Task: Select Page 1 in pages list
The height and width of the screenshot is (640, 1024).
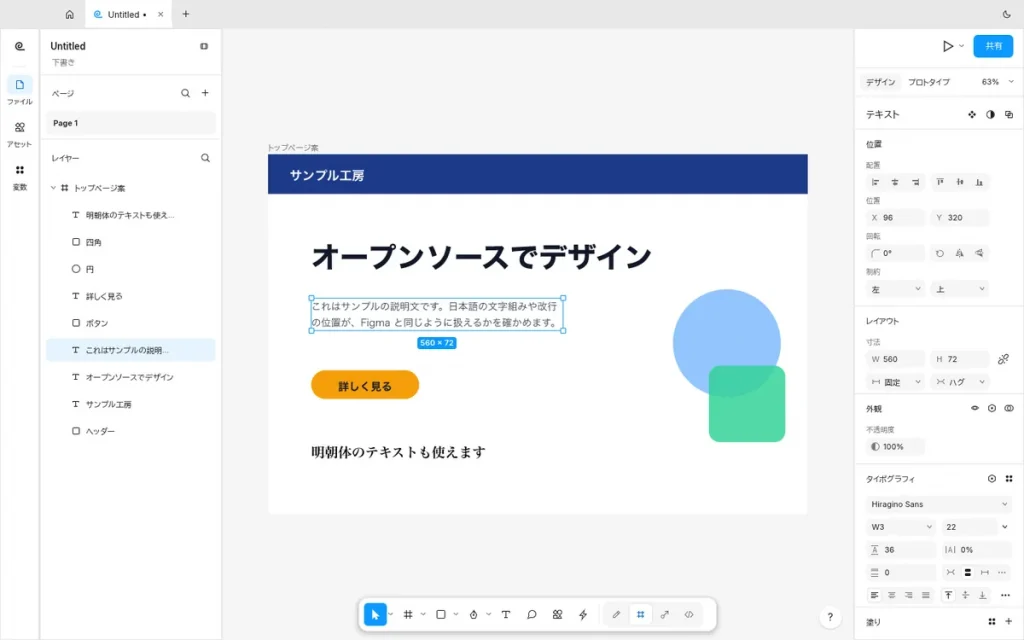Action: point(131,123)
